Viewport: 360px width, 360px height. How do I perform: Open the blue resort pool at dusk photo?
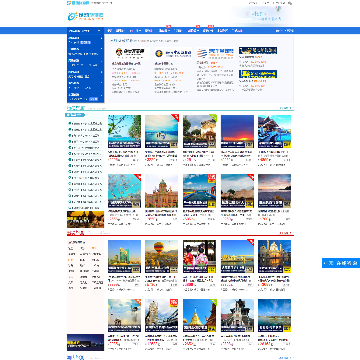[274, 131]
